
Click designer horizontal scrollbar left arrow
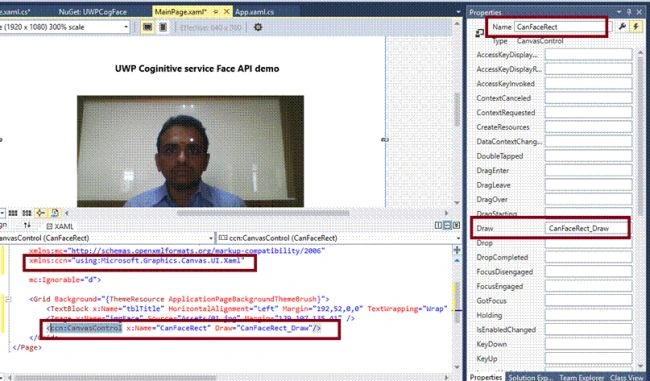click(x=67, y=213)
